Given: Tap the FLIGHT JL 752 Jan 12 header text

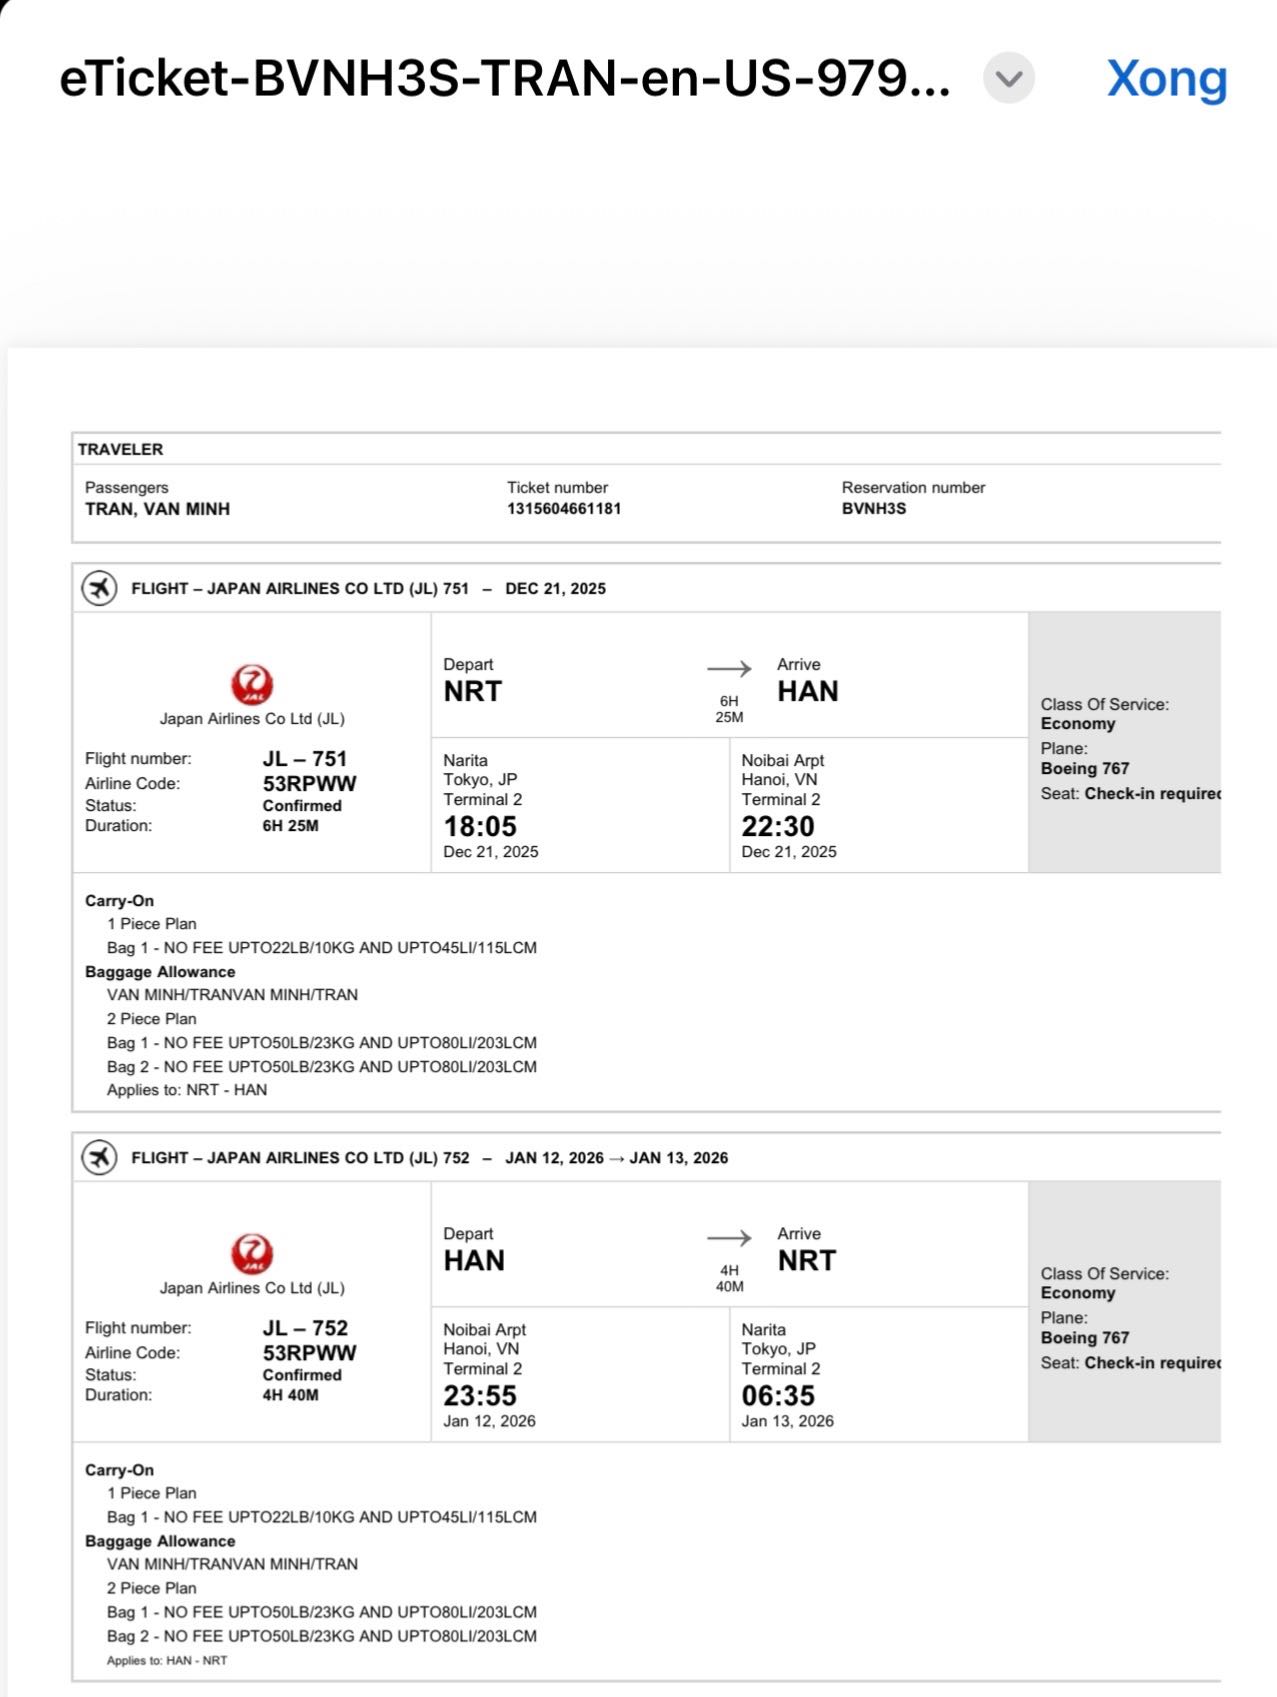Looking at the screenshot, I should (x=430, y=1158).
